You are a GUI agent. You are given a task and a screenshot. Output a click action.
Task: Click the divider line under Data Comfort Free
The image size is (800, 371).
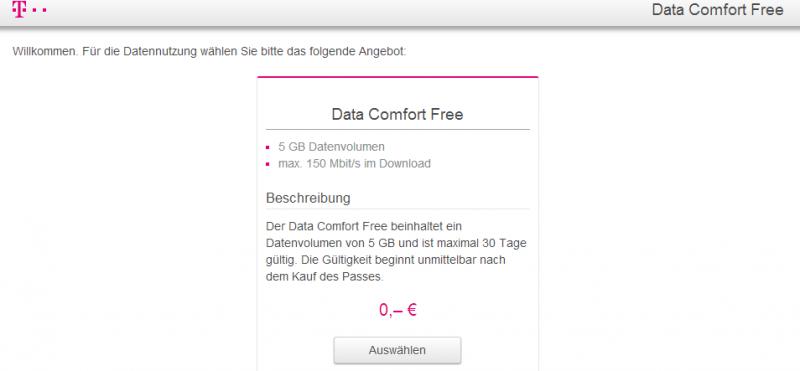pos(397,129)
